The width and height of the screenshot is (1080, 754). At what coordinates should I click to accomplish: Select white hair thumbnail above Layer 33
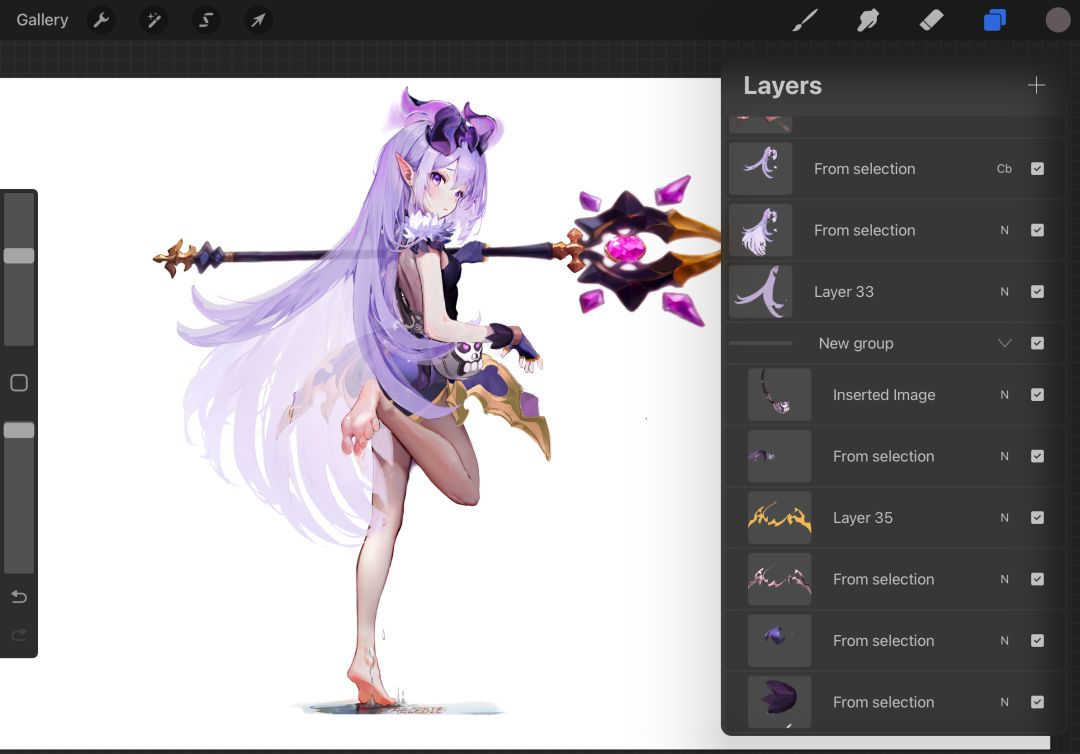pos(760,230)
